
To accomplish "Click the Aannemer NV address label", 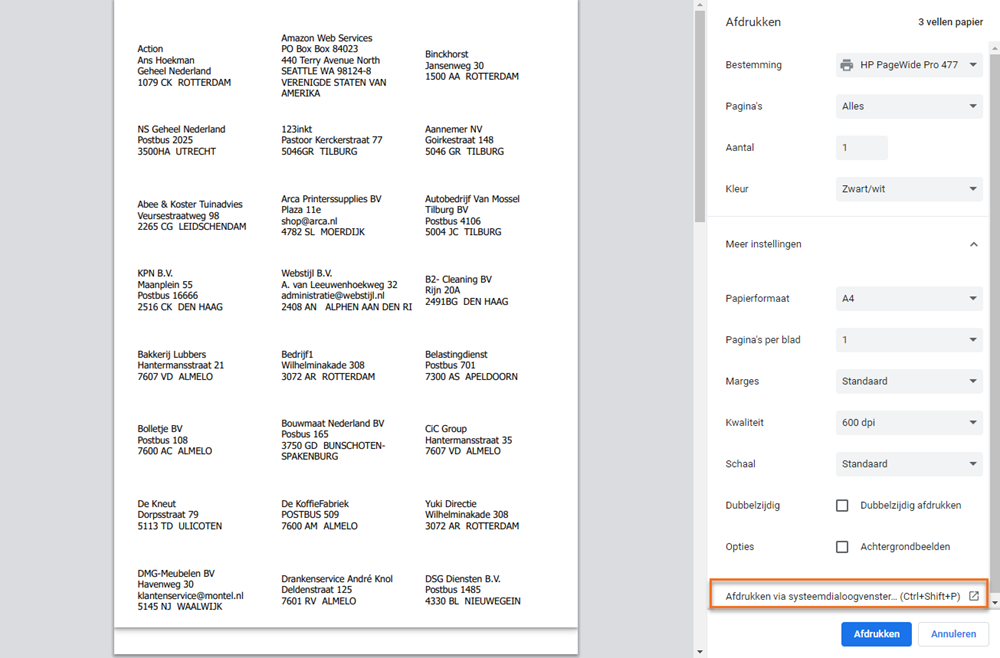I will click(464, 140).
